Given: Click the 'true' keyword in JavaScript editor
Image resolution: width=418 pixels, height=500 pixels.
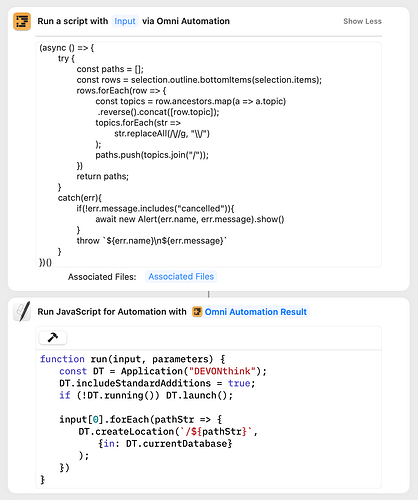Looking at the screenshot, I should click(x=239, y=383).
